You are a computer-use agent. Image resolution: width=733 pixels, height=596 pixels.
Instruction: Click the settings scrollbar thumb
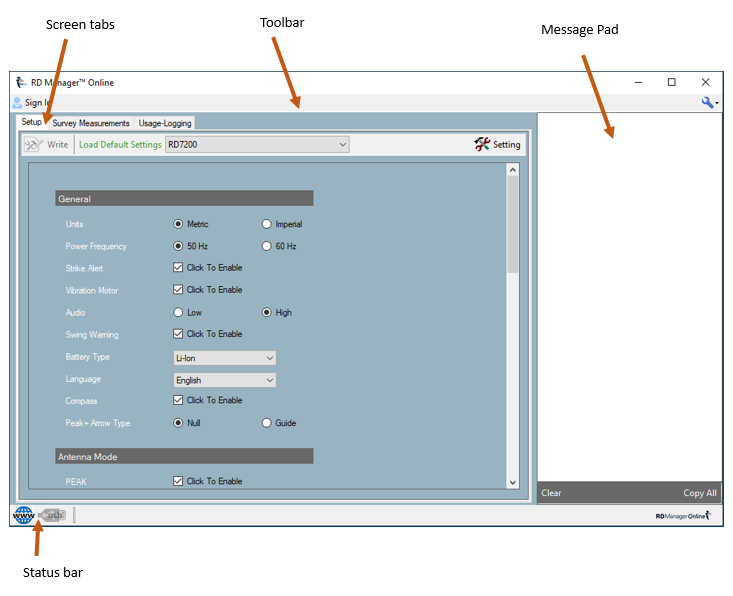pyautogui.click(x=512, y=224)
